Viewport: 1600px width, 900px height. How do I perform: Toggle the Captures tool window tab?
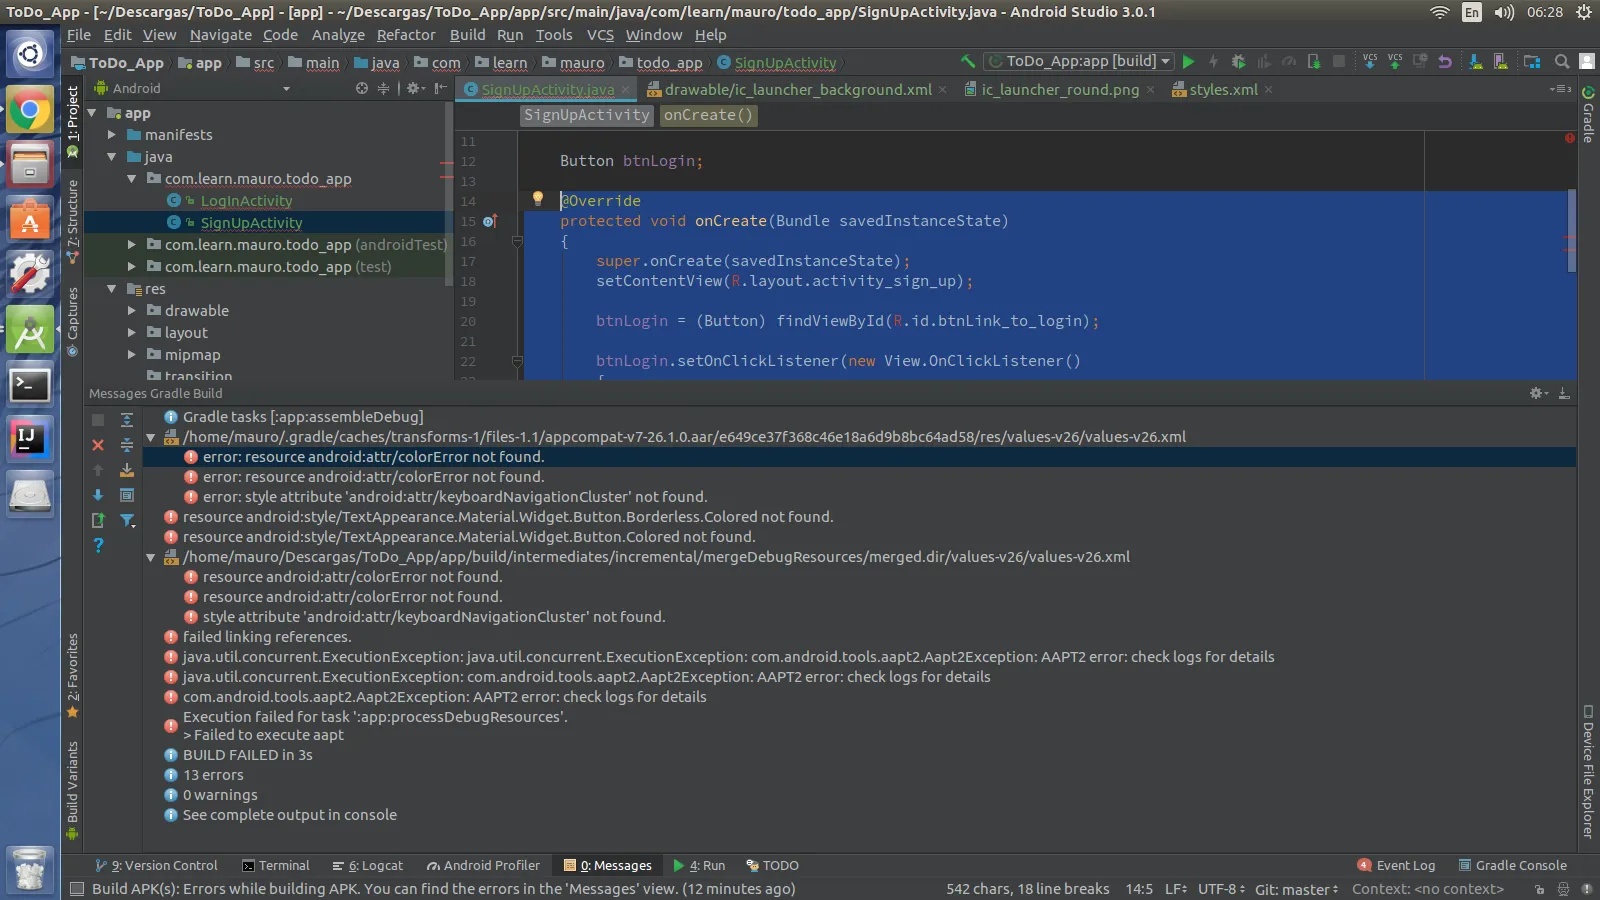(72, 321)
